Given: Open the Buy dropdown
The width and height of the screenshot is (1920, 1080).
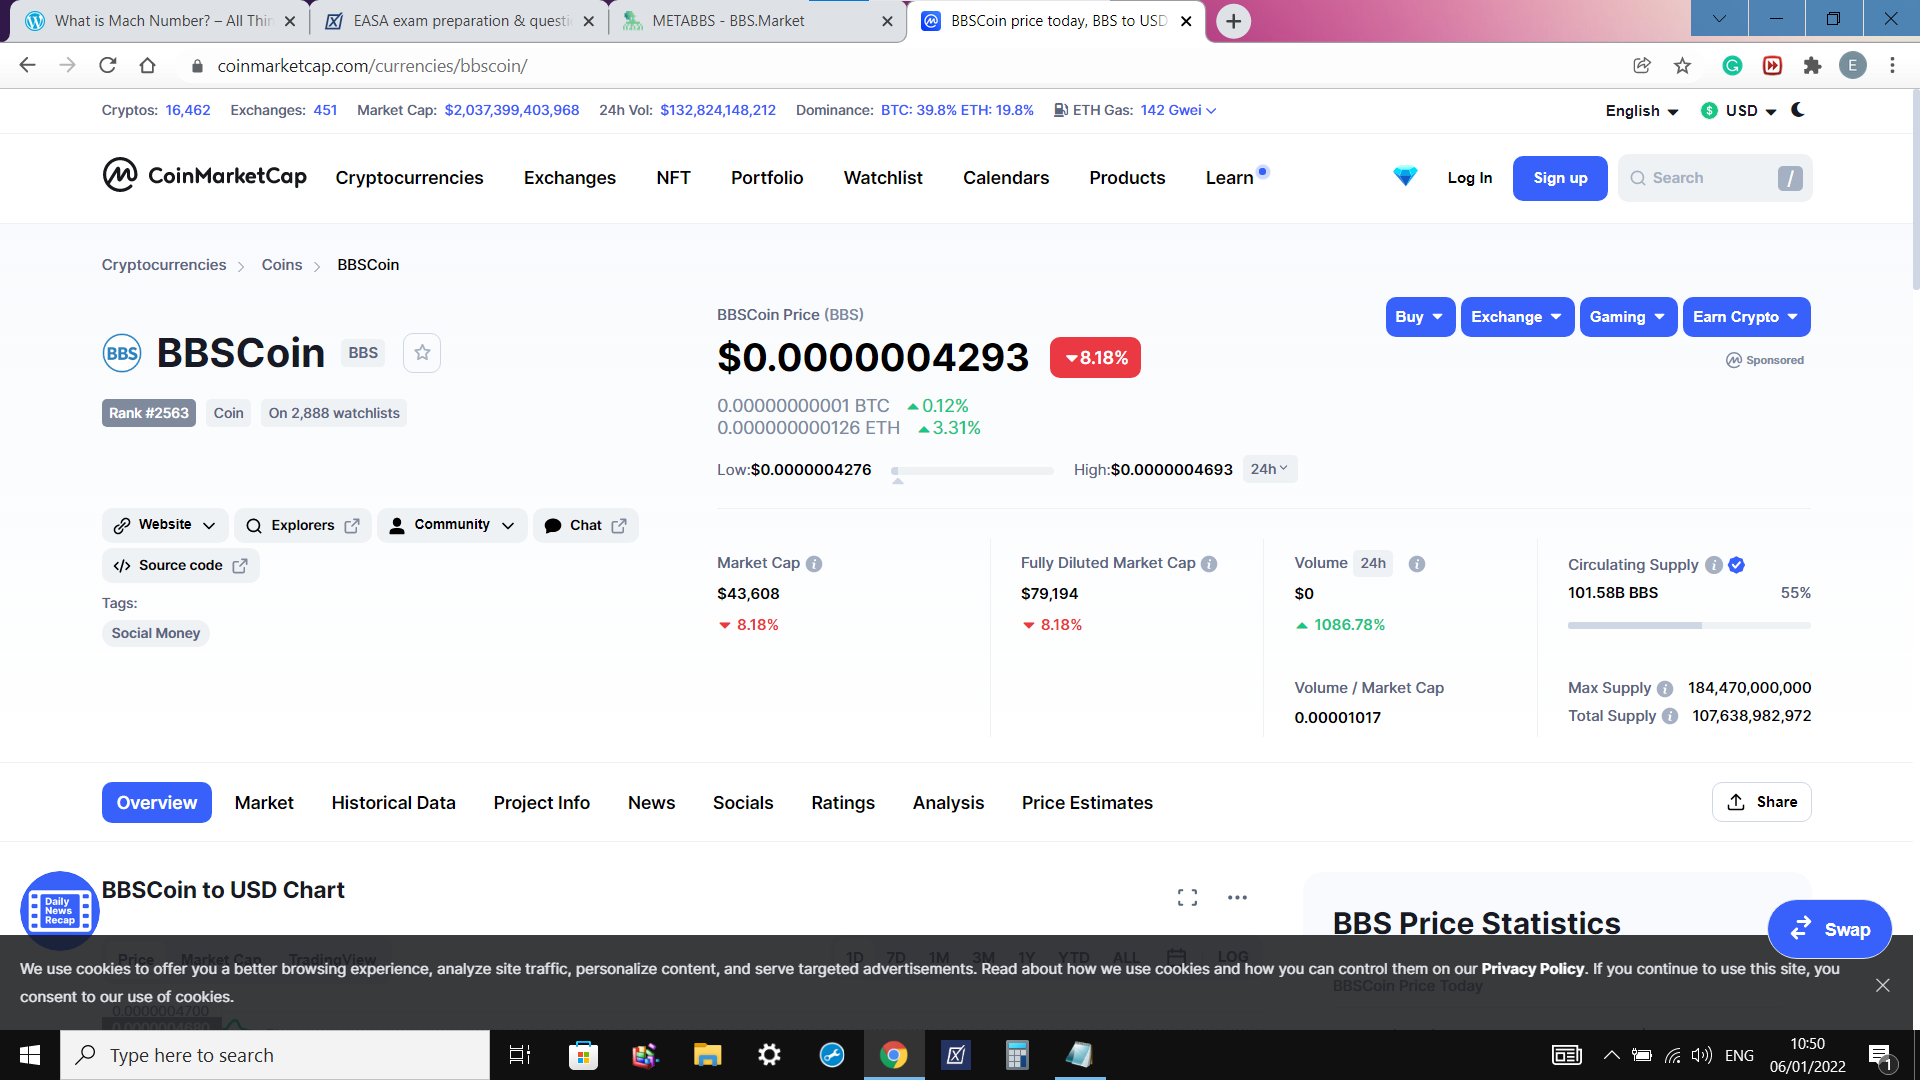Looking at the screenshot, I should point(1420,317).
